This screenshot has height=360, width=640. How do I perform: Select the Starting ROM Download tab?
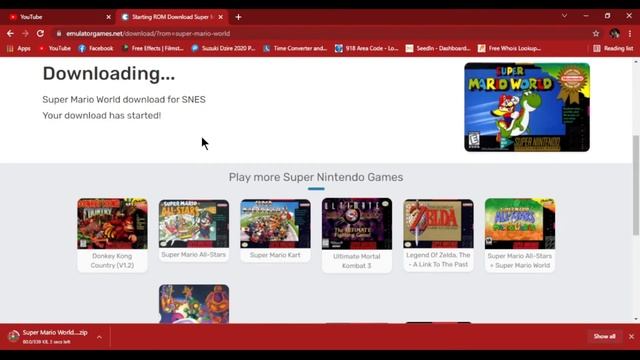[172, 17]
